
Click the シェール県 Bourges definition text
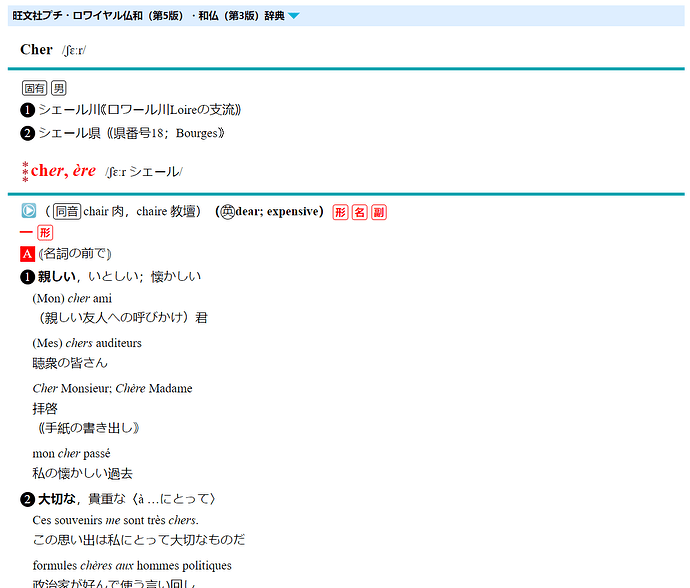132,132
